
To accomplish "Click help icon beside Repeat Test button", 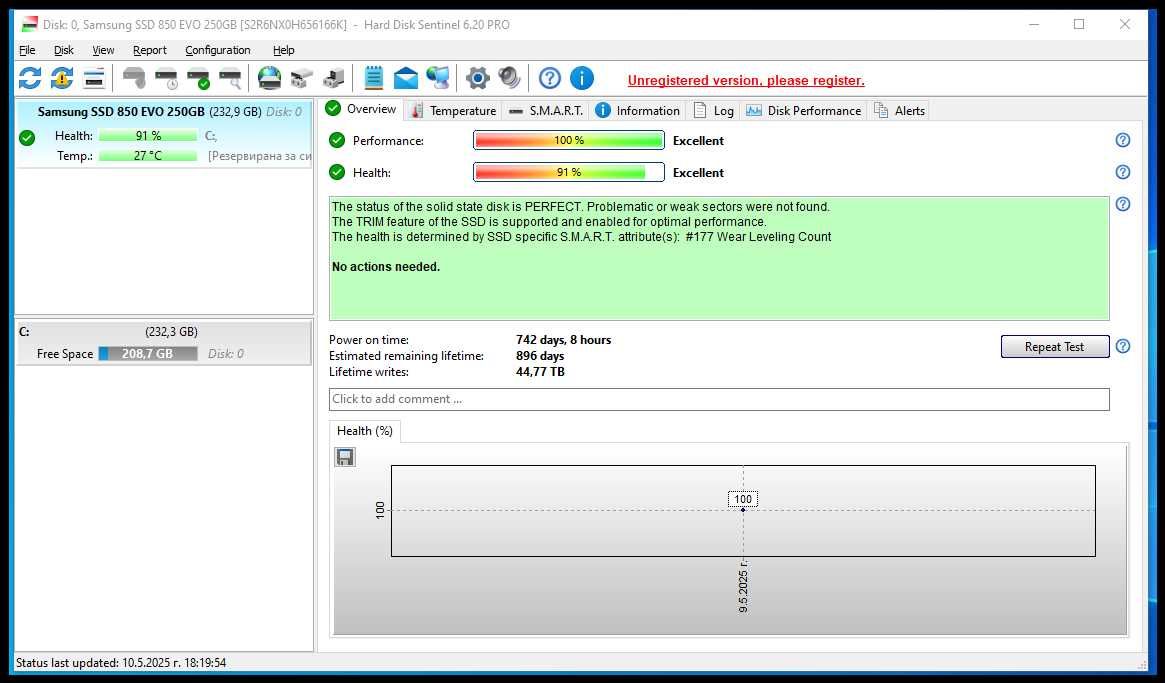I will coord(1123,346).
